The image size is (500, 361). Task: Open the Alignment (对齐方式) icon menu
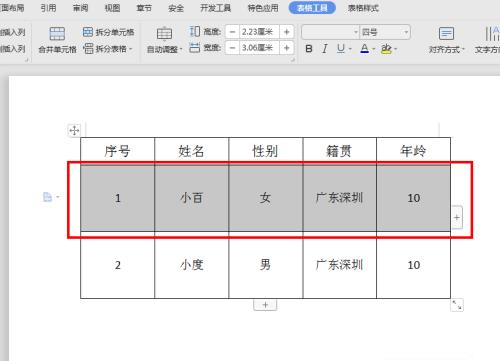446,34
